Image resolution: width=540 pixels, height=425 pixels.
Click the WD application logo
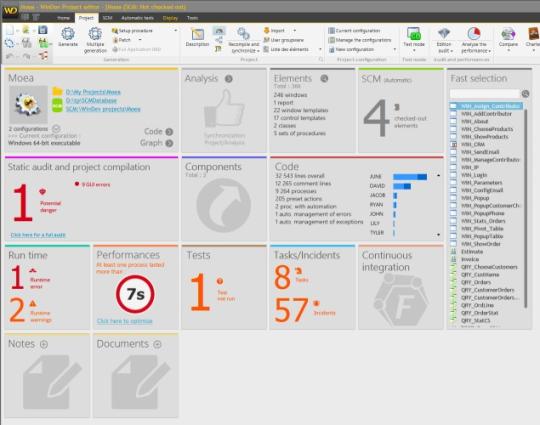click(10, 10)
